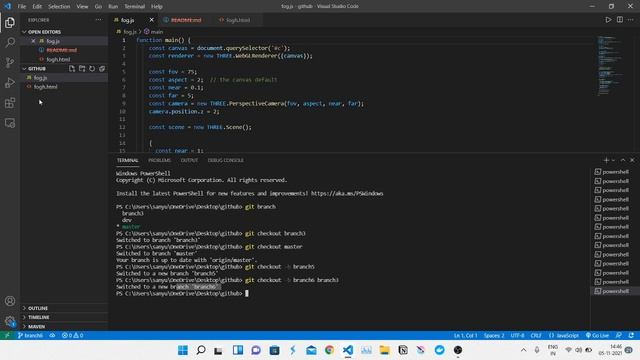Click New File icon in GITHUB folder header
The height and width of the screenshot is (360, 640).
(x=72, y=69)
